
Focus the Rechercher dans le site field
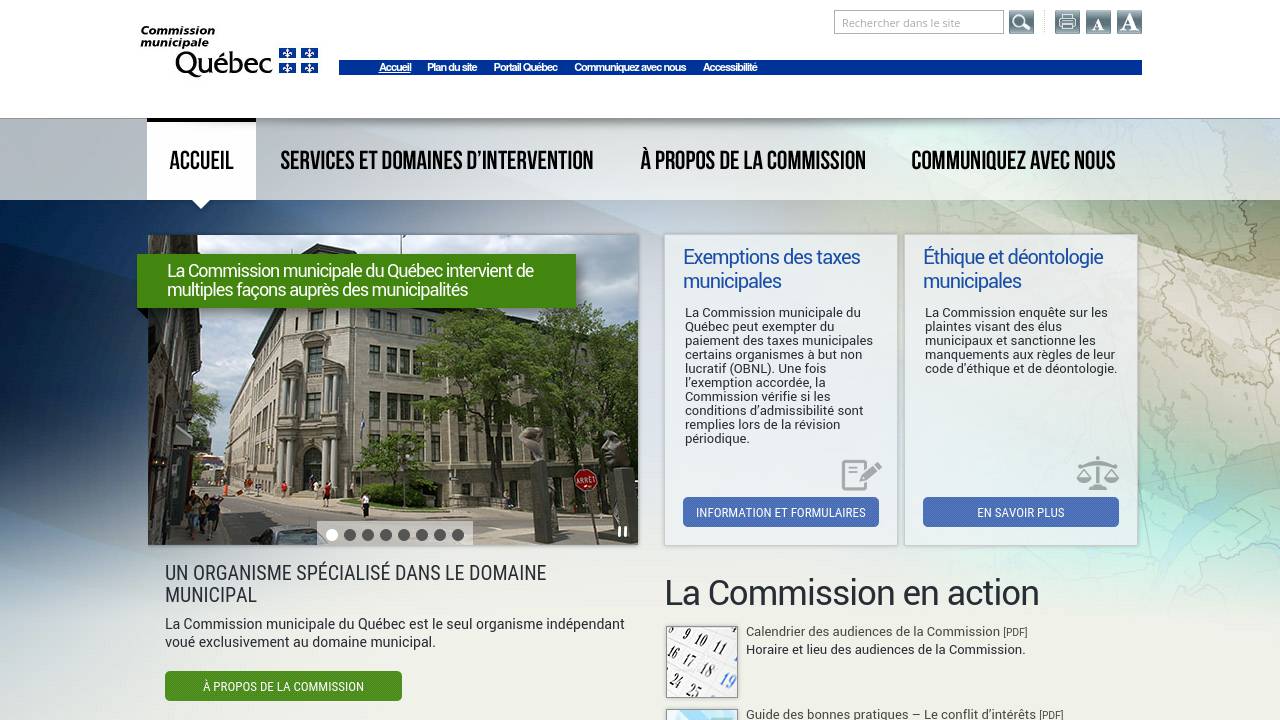919,22
